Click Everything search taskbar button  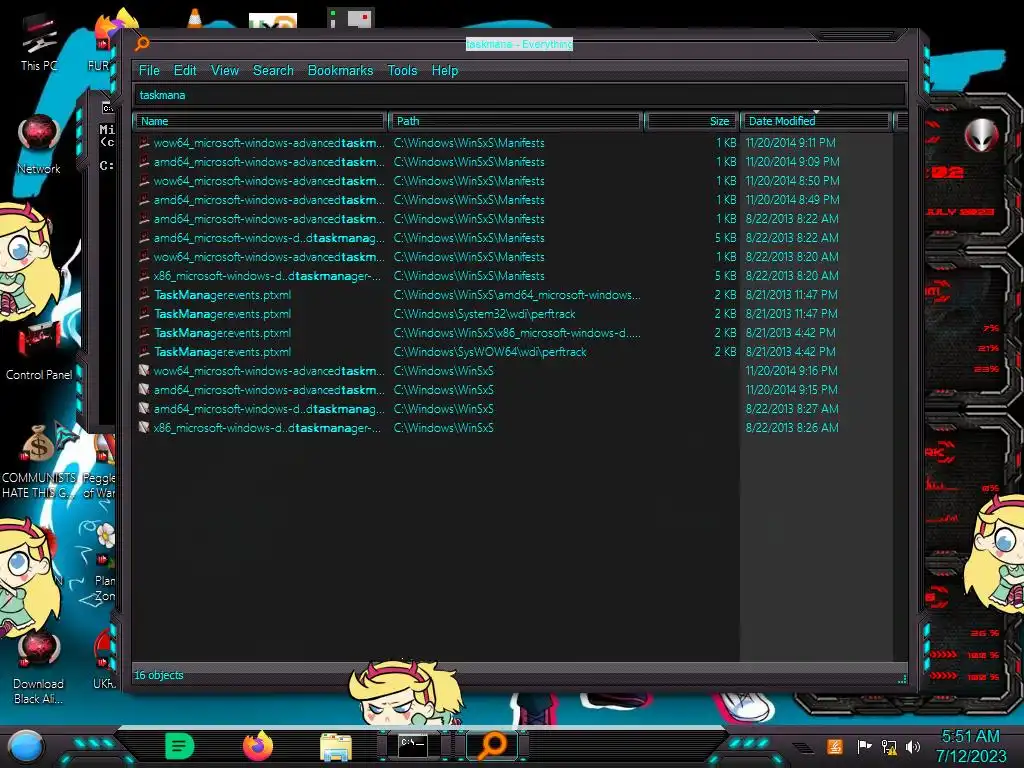click(493, 745)
